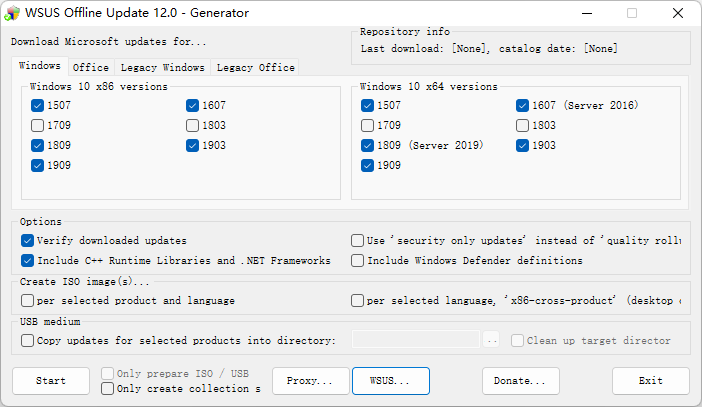Check ISO per selected product and language
Screen dimensions: 702x407
tap(27, 301)
